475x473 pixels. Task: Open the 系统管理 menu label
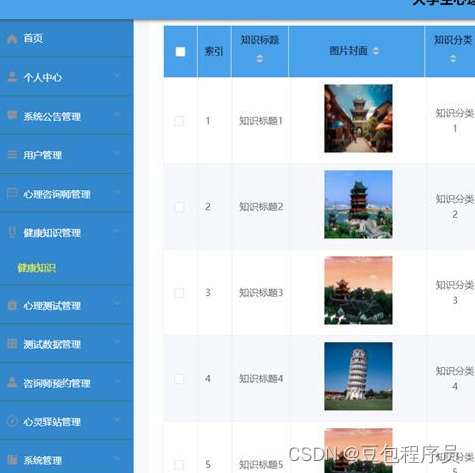click(42, 461)
